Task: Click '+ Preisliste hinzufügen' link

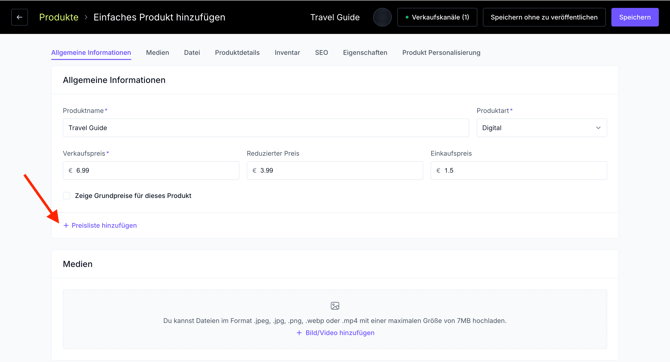Action: coord(100,225)
